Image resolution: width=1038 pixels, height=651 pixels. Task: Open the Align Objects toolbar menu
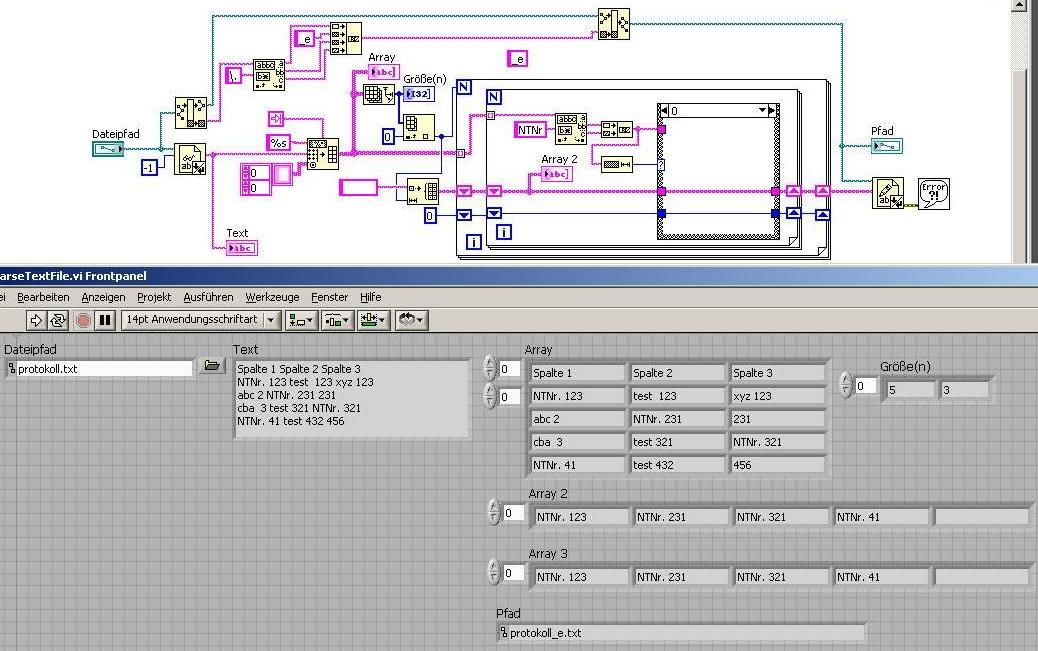point(301,321)
